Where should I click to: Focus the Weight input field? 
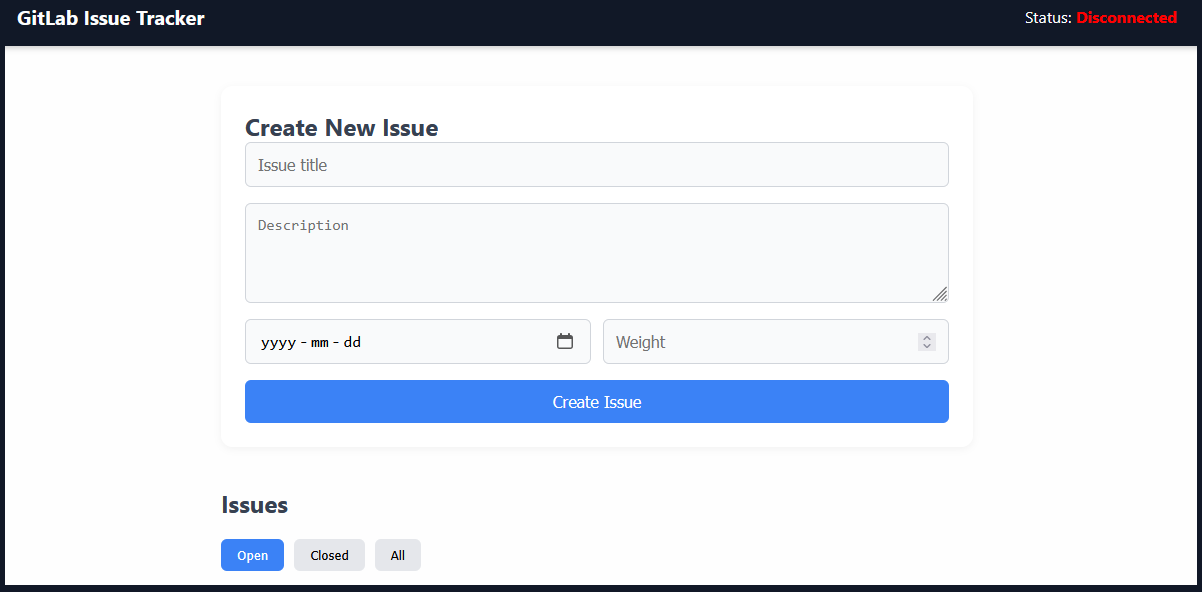[760, 341]
